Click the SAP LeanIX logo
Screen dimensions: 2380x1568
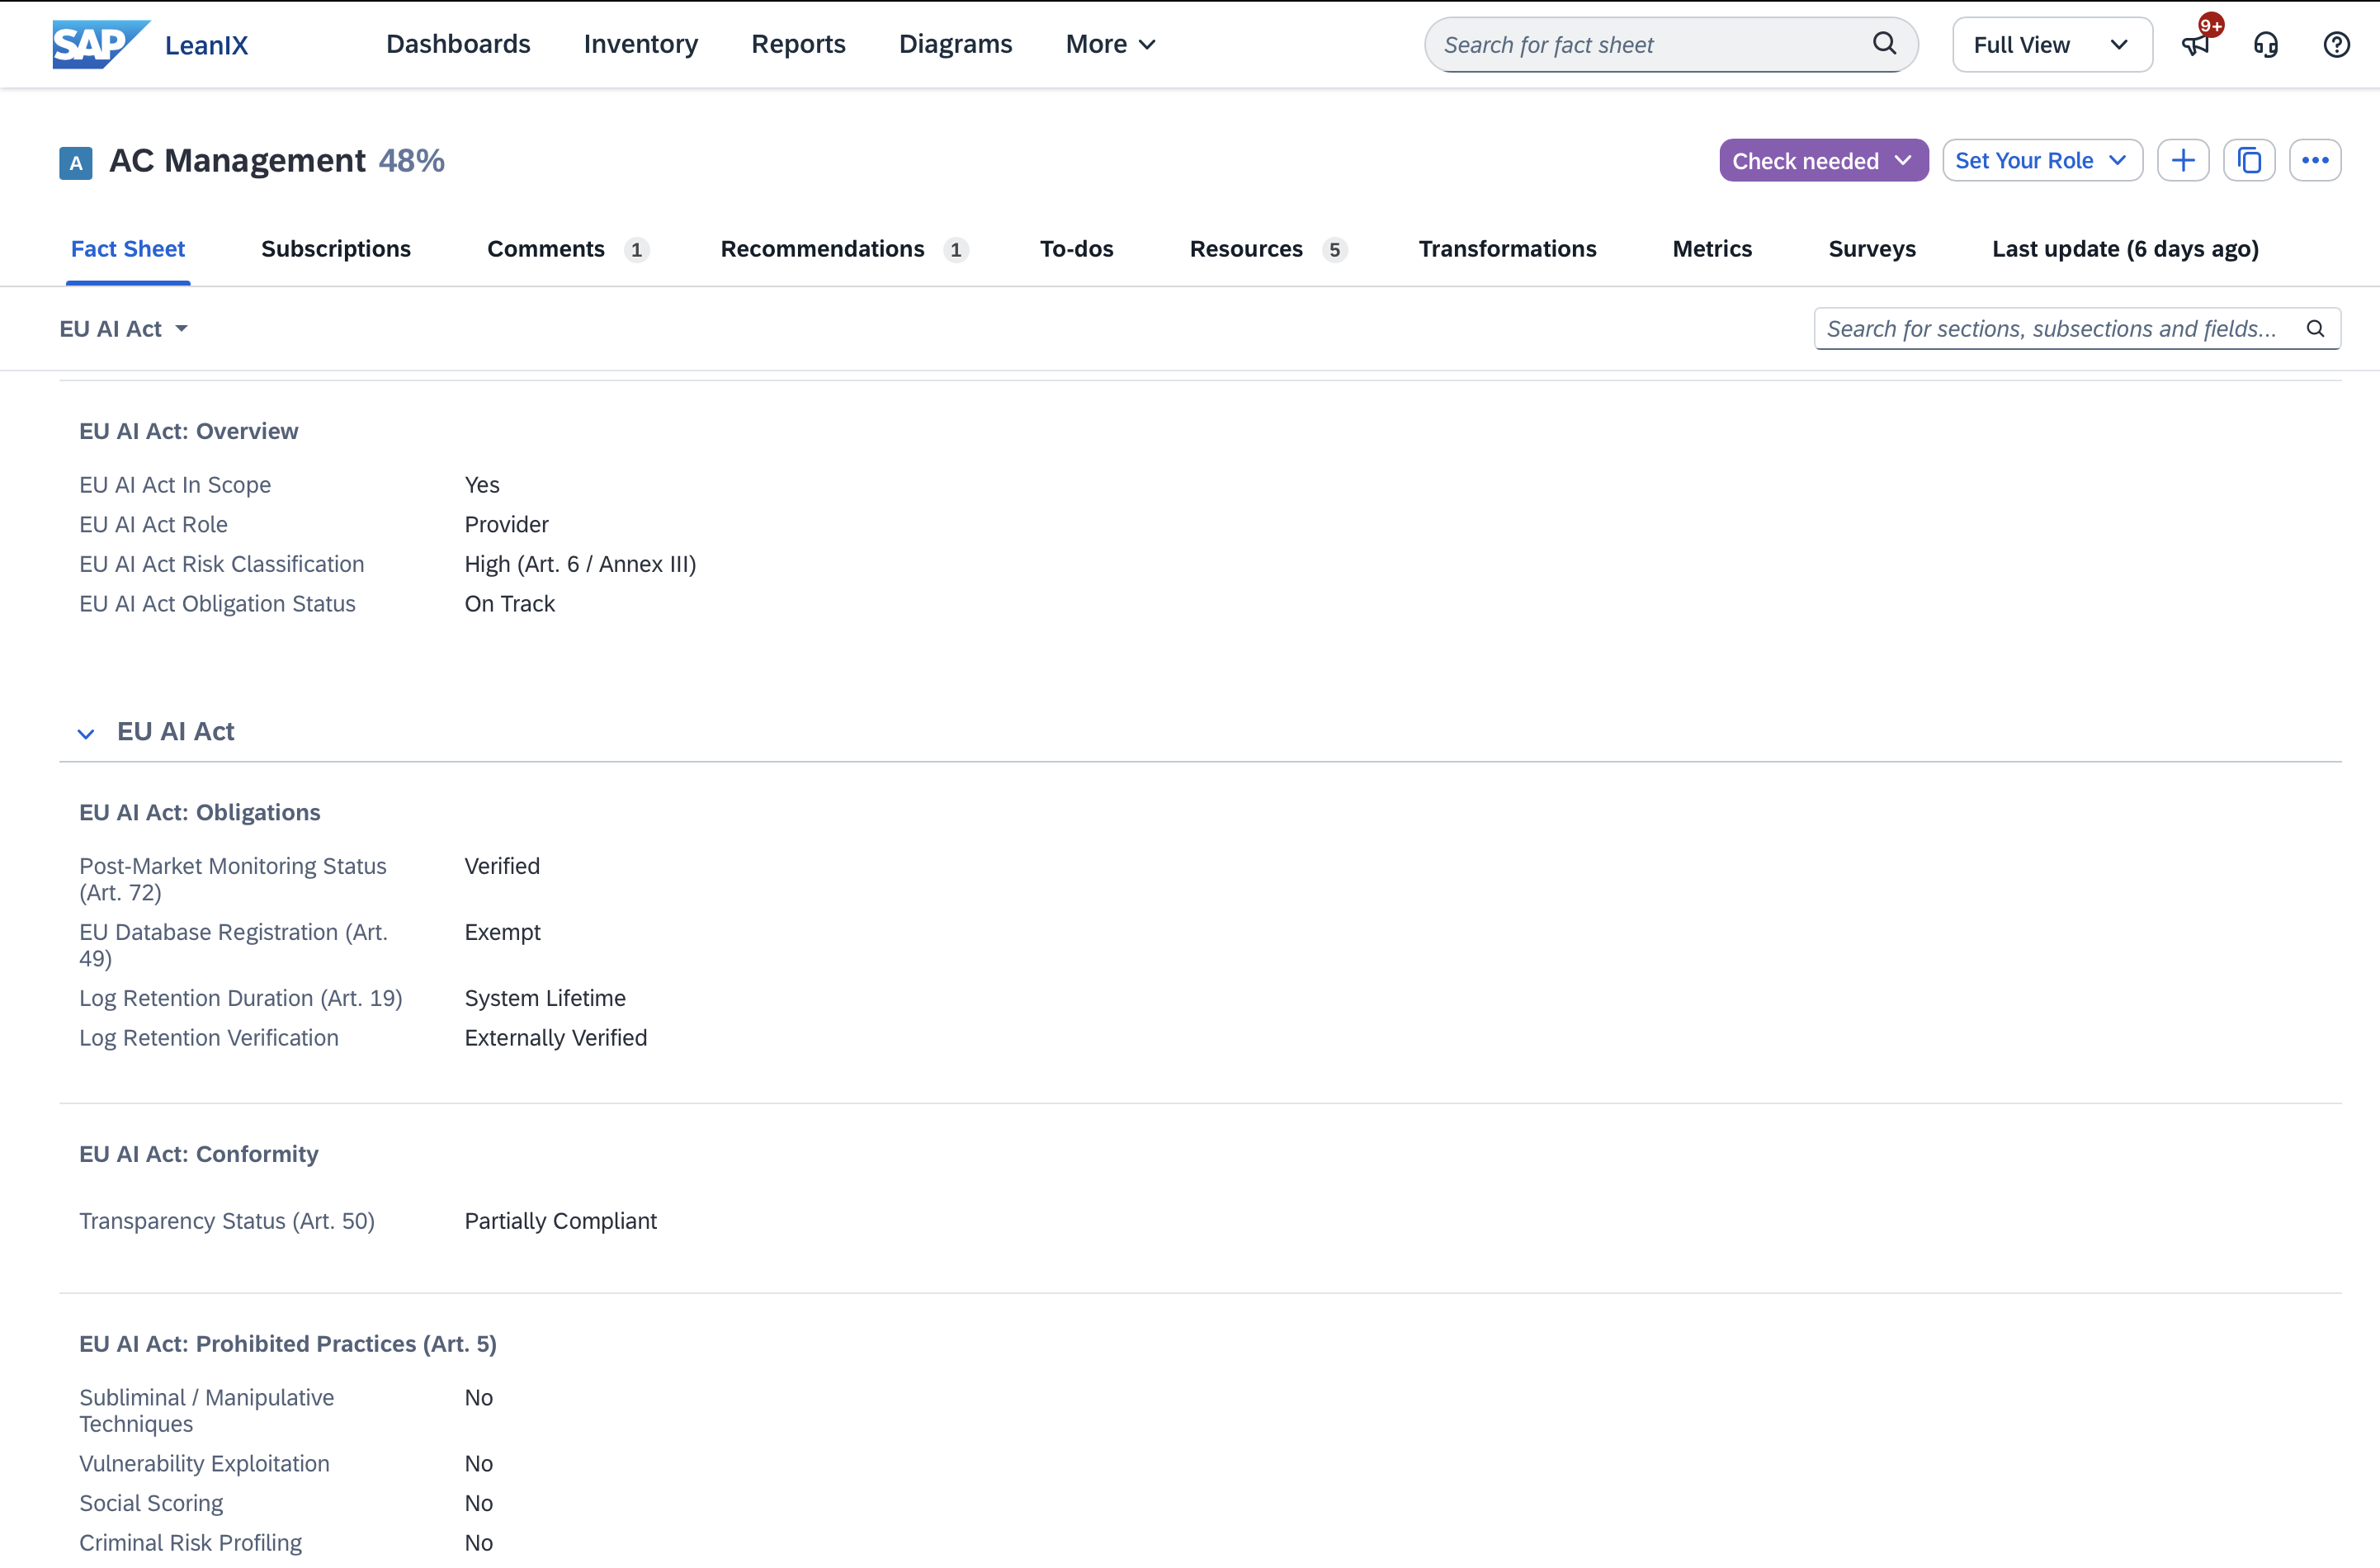tap(150, 44)
